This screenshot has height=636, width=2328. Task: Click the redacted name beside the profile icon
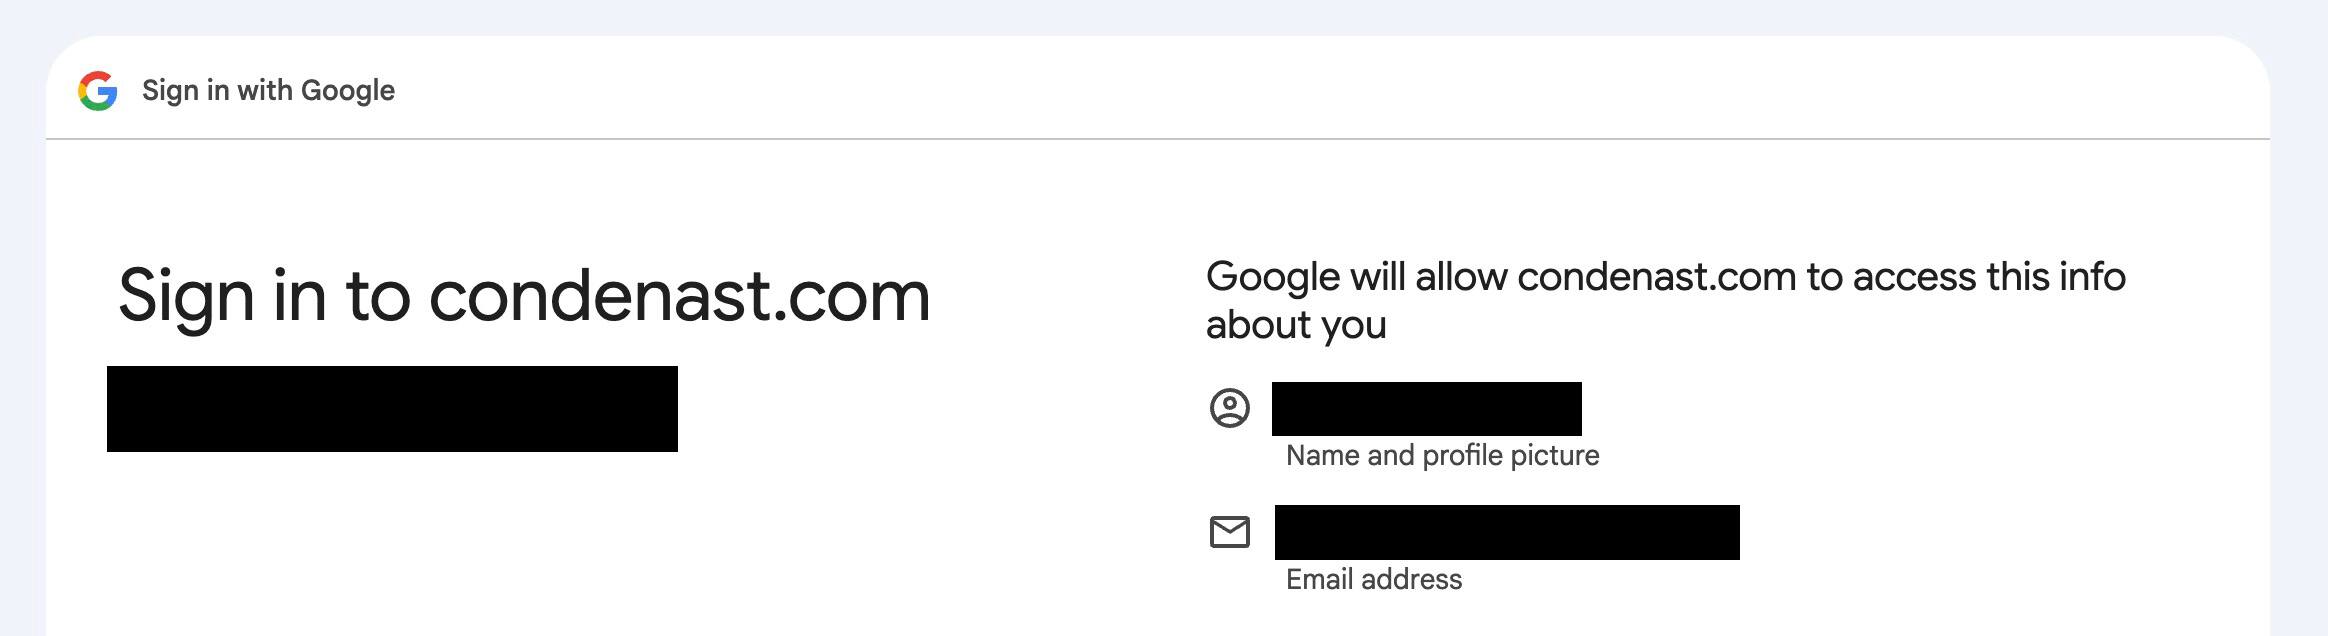1426,409
